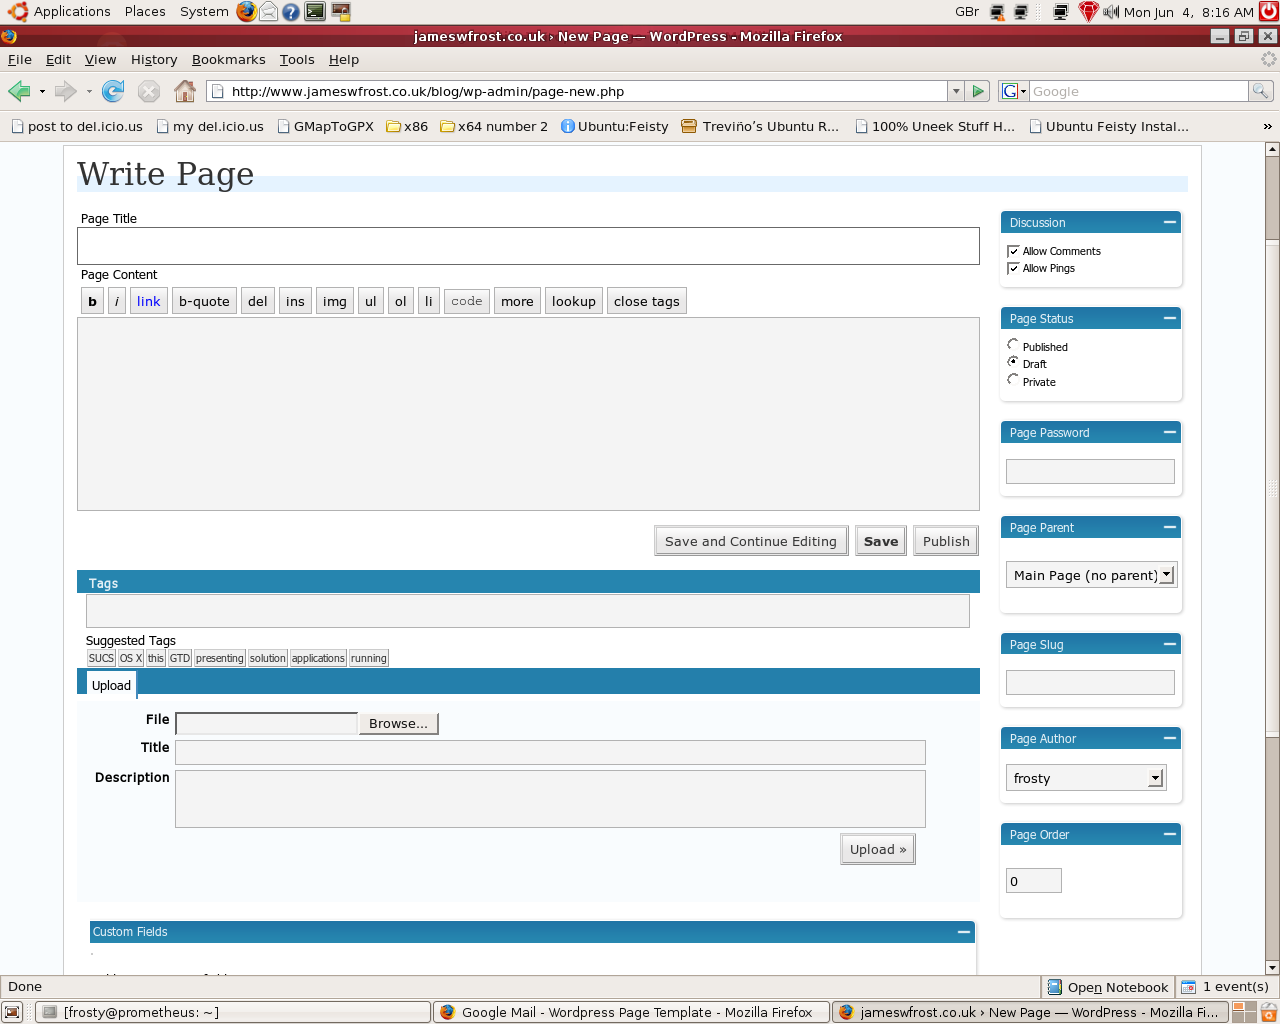Click the browser vertical scrollbar down arrow

click(1272, 967)
